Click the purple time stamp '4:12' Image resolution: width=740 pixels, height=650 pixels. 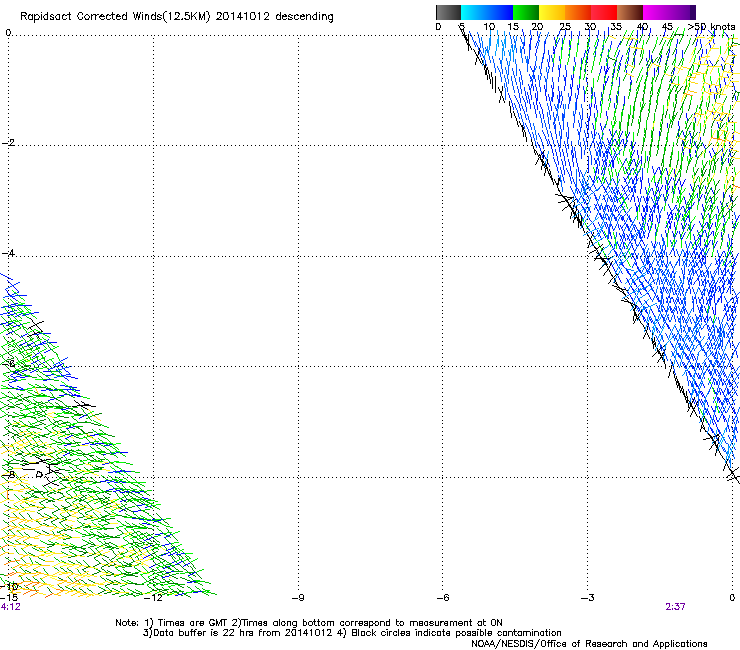pyautogui.click(x=10, y=607)
